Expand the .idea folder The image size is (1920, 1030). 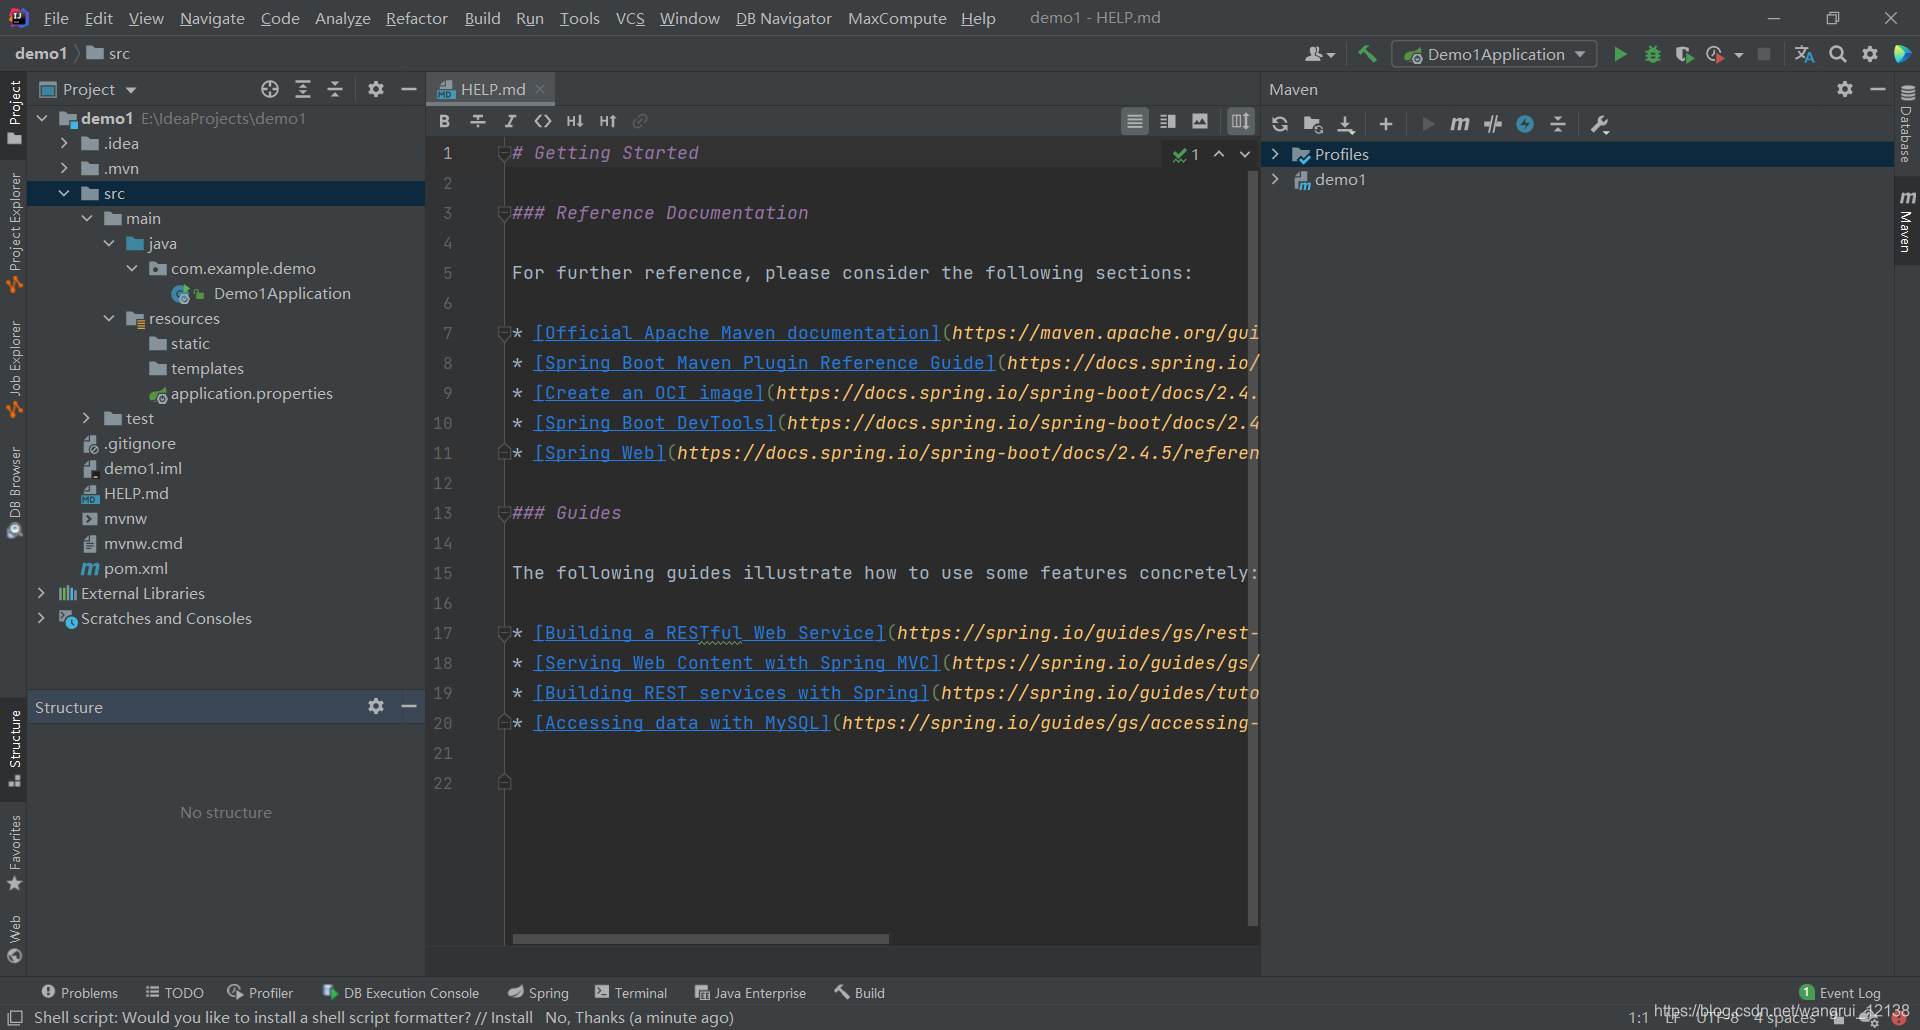pos(64,143)
